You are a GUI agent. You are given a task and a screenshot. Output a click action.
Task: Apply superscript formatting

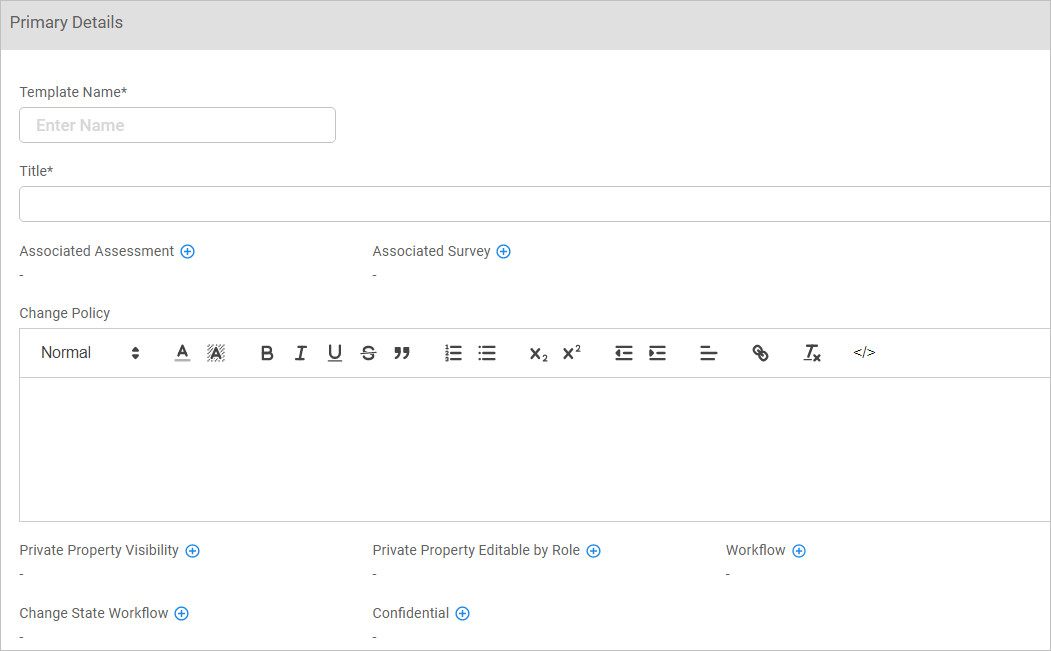tap(571, 353)
